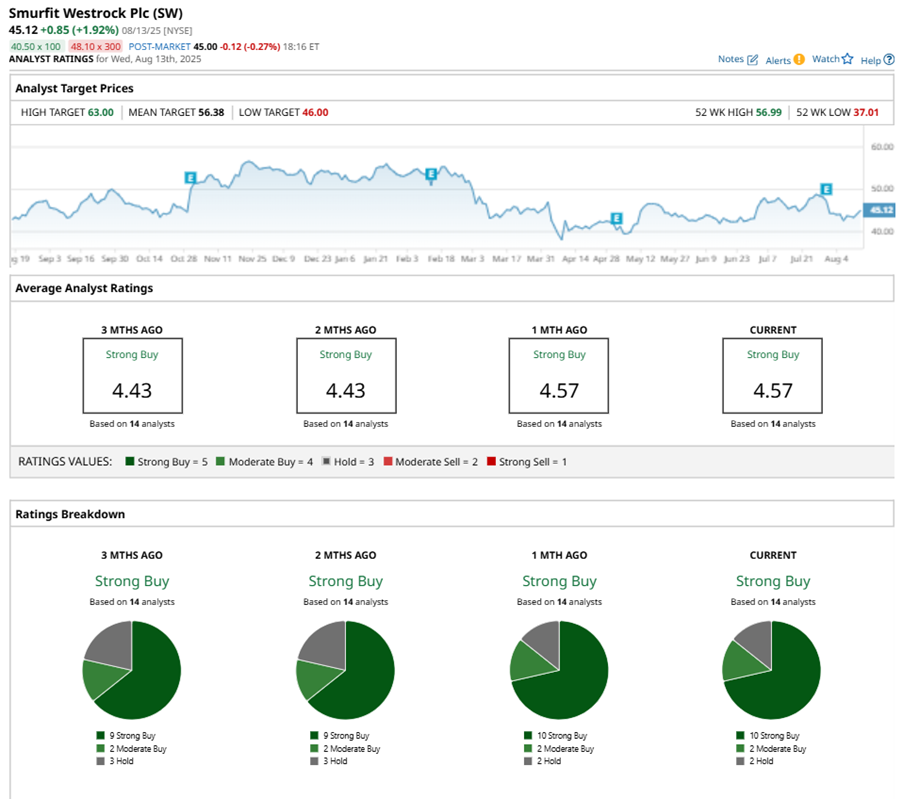Click the MEAN TARGET 56.38 value
The image size is (903, 799).
211,112
